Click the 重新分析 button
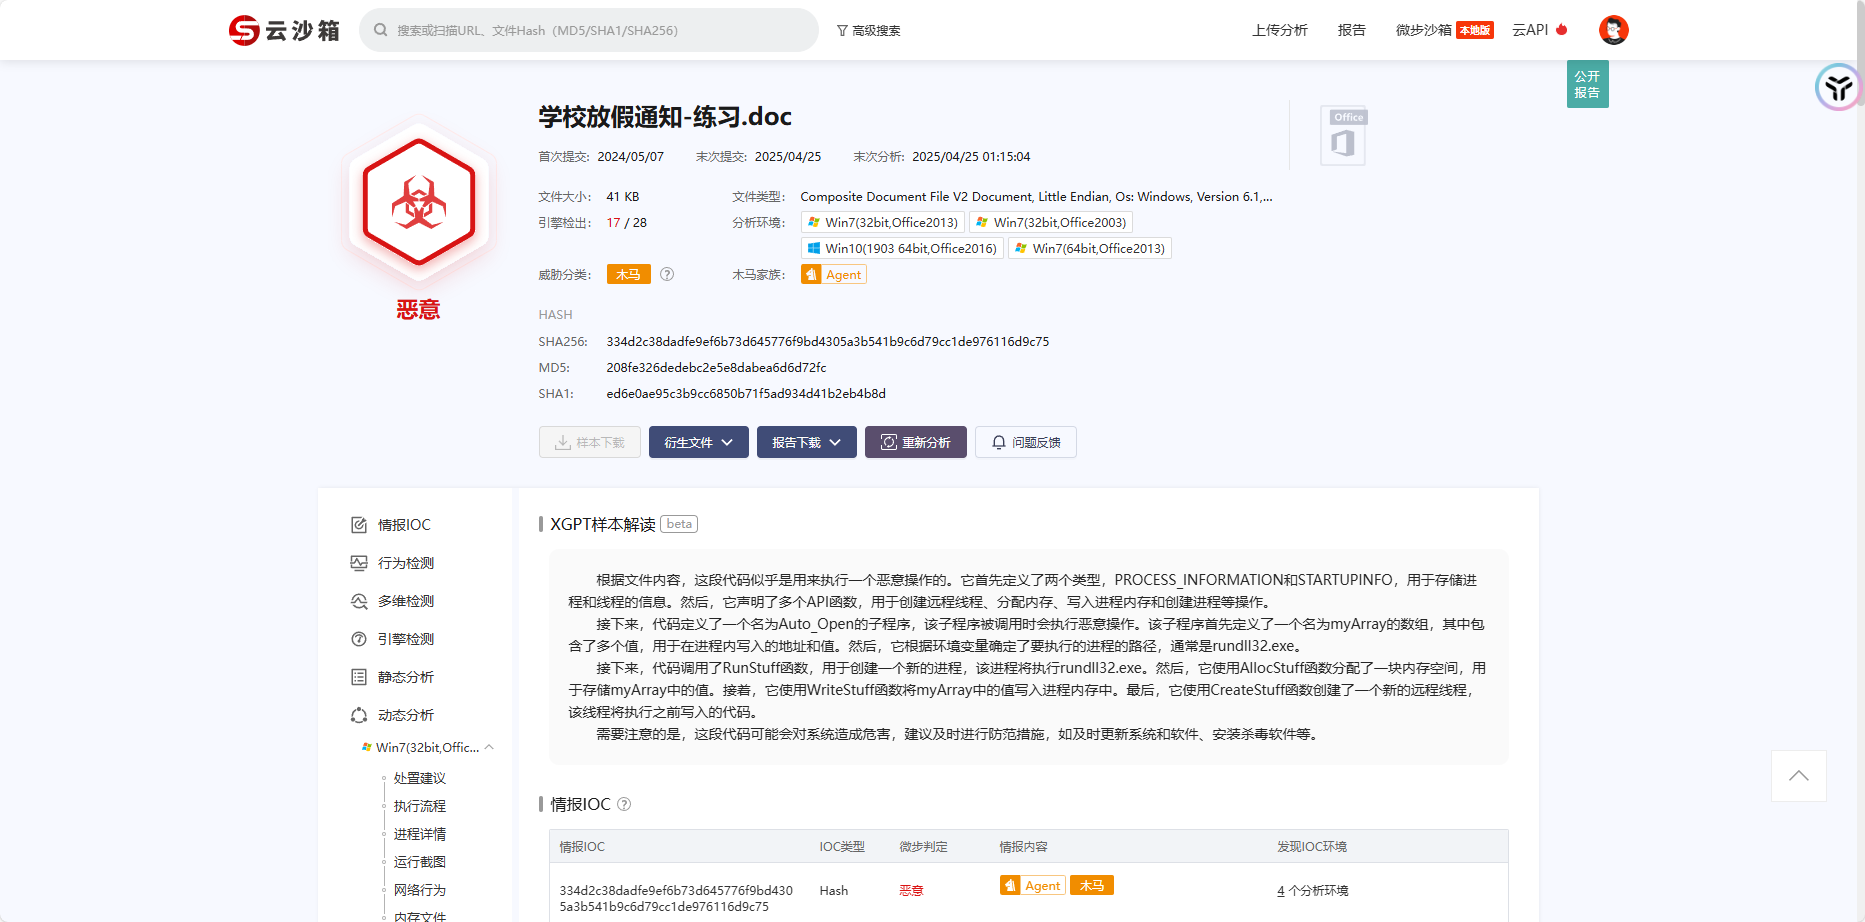The width and height of the screenshot is (1865, 922). (915, 442)
